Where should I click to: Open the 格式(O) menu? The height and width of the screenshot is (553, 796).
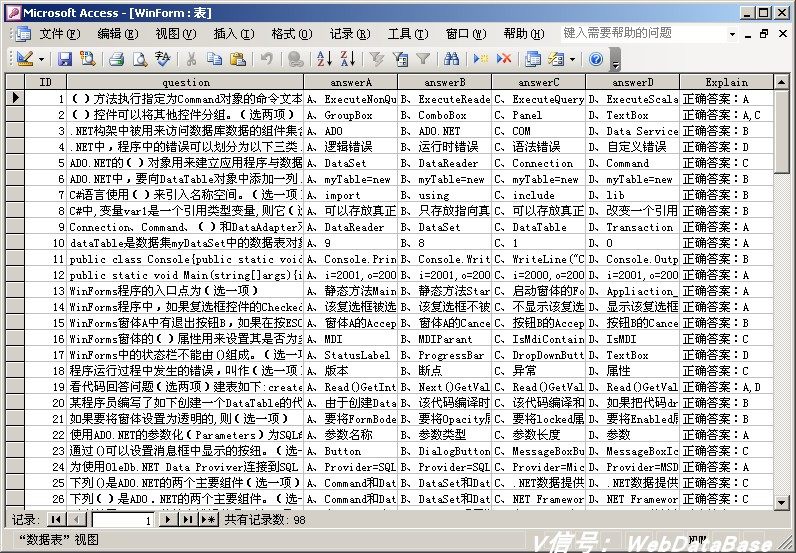pos(291,34)
